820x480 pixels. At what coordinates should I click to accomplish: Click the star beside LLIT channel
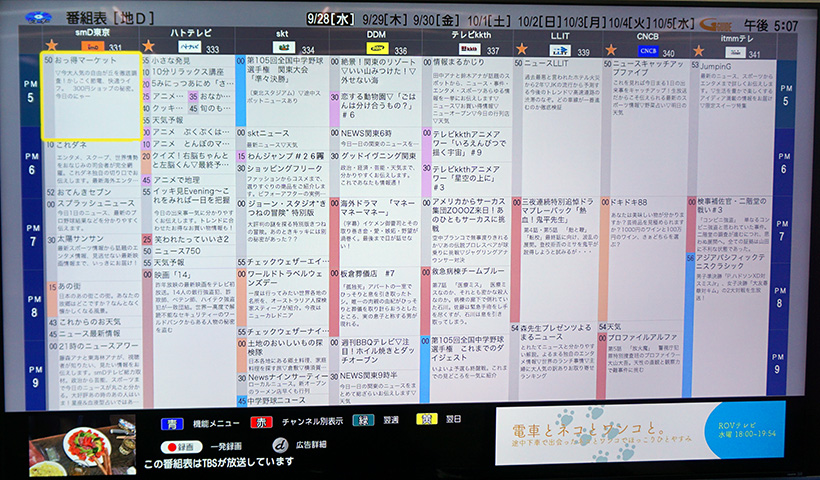click(521, 49)
